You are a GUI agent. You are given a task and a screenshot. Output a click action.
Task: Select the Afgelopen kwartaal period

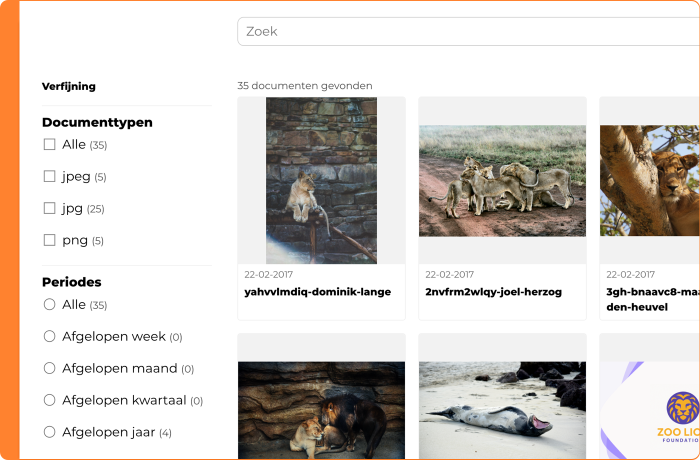click(x=50, y=400)
